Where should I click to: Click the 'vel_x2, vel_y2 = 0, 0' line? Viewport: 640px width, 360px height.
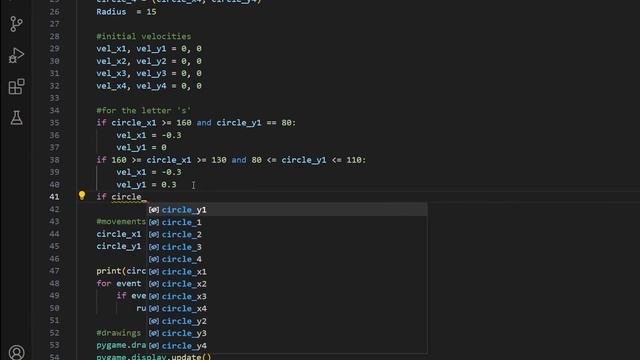tap(149, 61)
